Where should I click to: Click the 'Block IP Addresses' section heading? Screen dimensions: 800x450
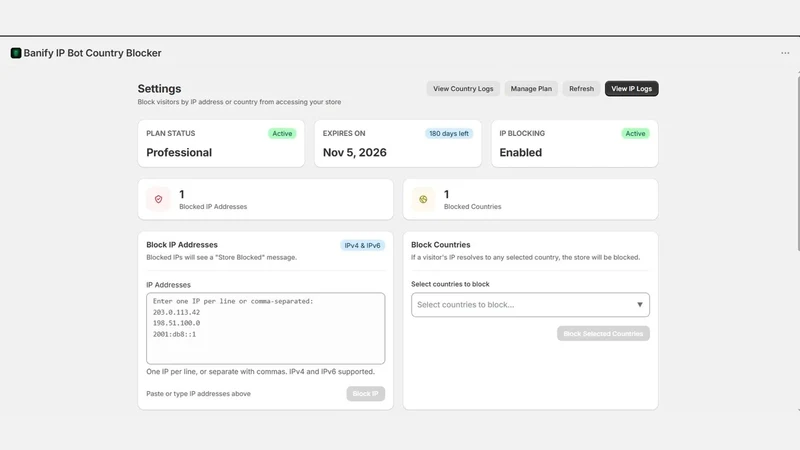182,245
